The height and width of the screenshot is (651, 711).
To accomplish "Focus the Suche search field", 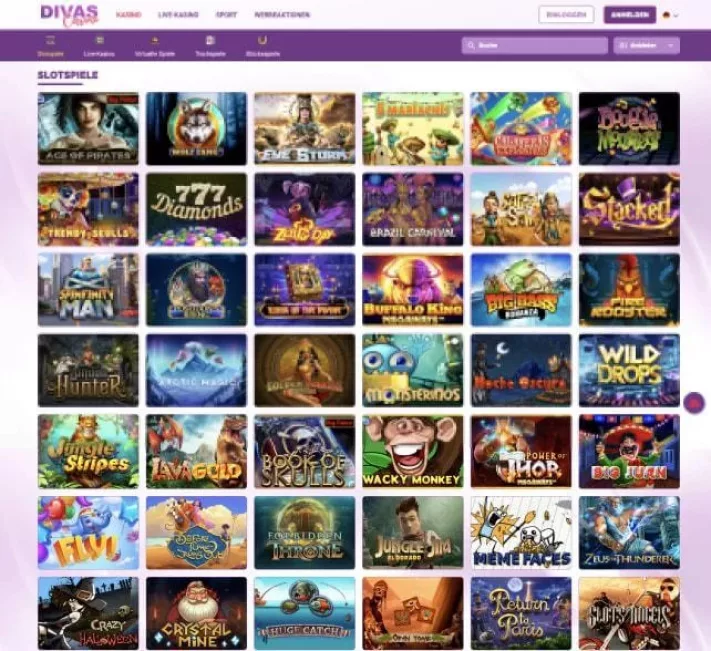I will pos(535,45).
